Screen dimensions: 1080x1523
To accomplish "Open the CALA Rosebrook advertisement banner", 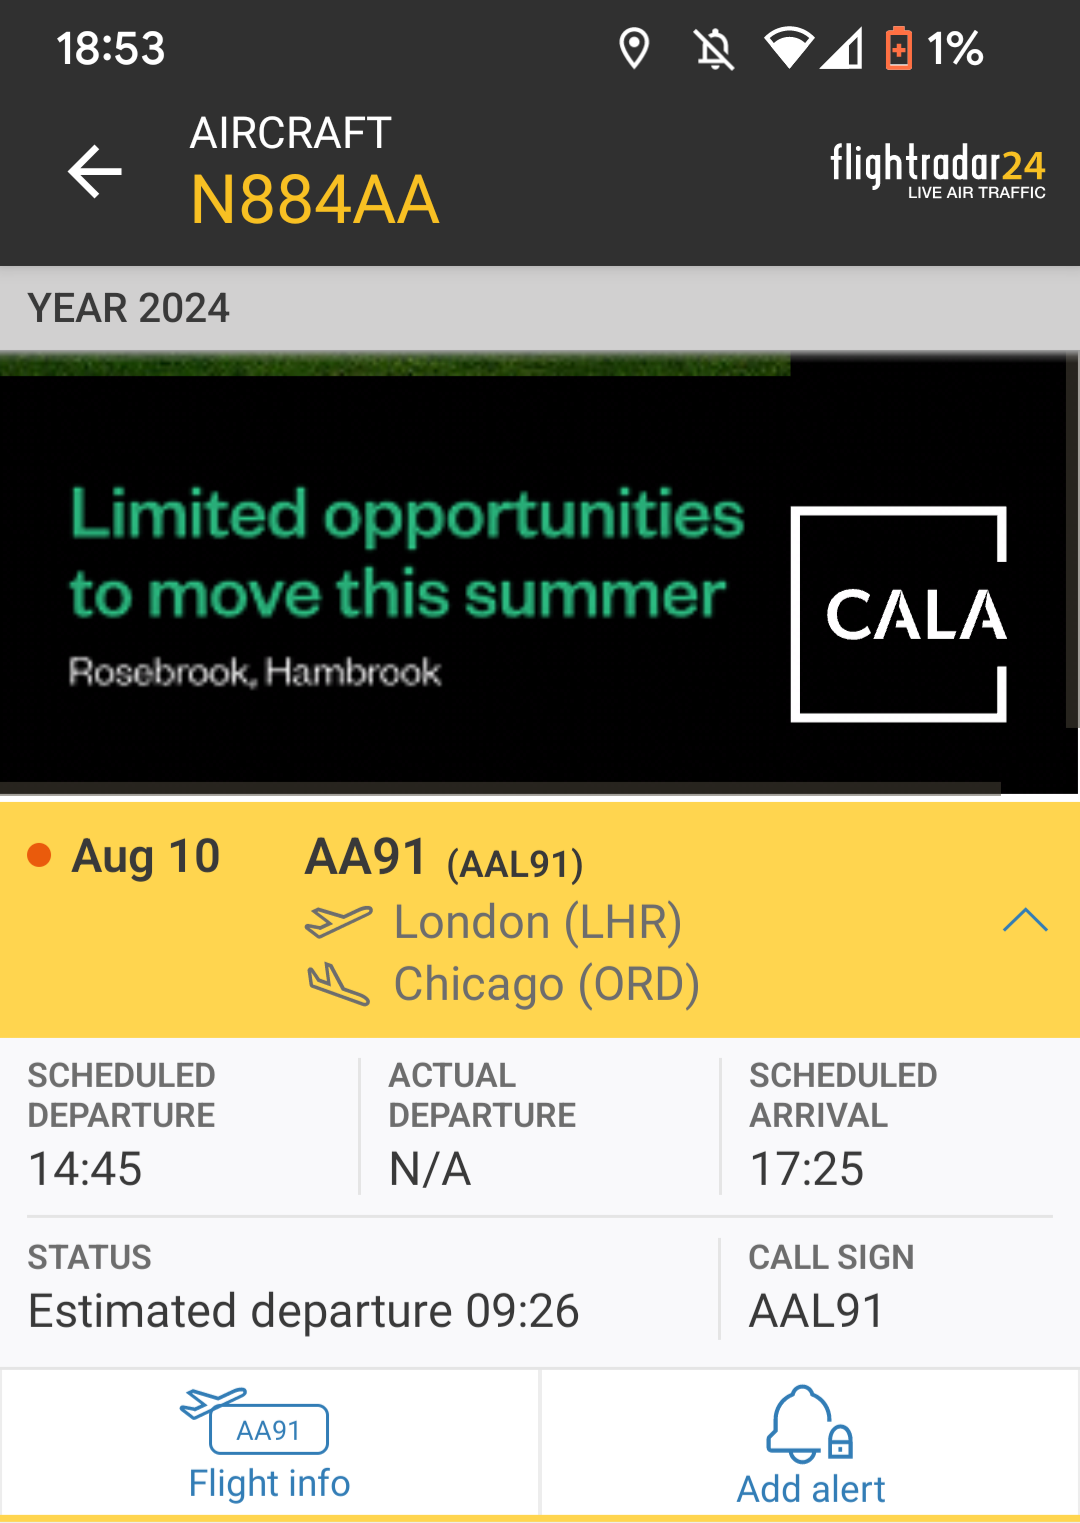I will [400, 580].
